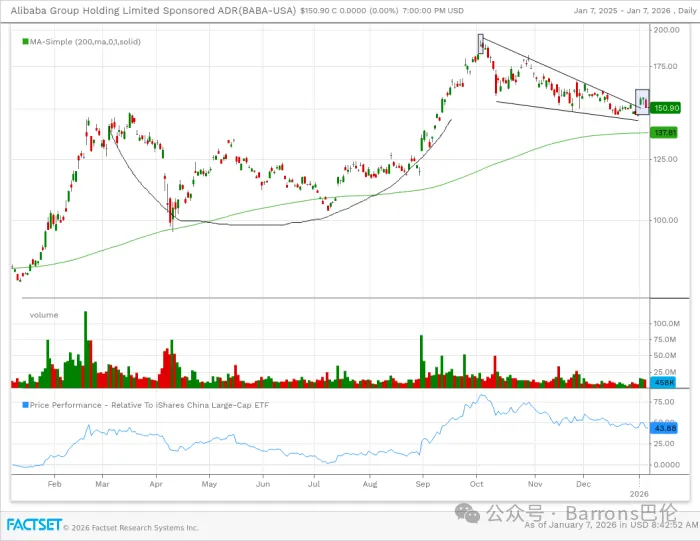This screenshot has height=541, width=700.
Task: Click the Nov month label on time axis
Action: click(x=535, y=484)
